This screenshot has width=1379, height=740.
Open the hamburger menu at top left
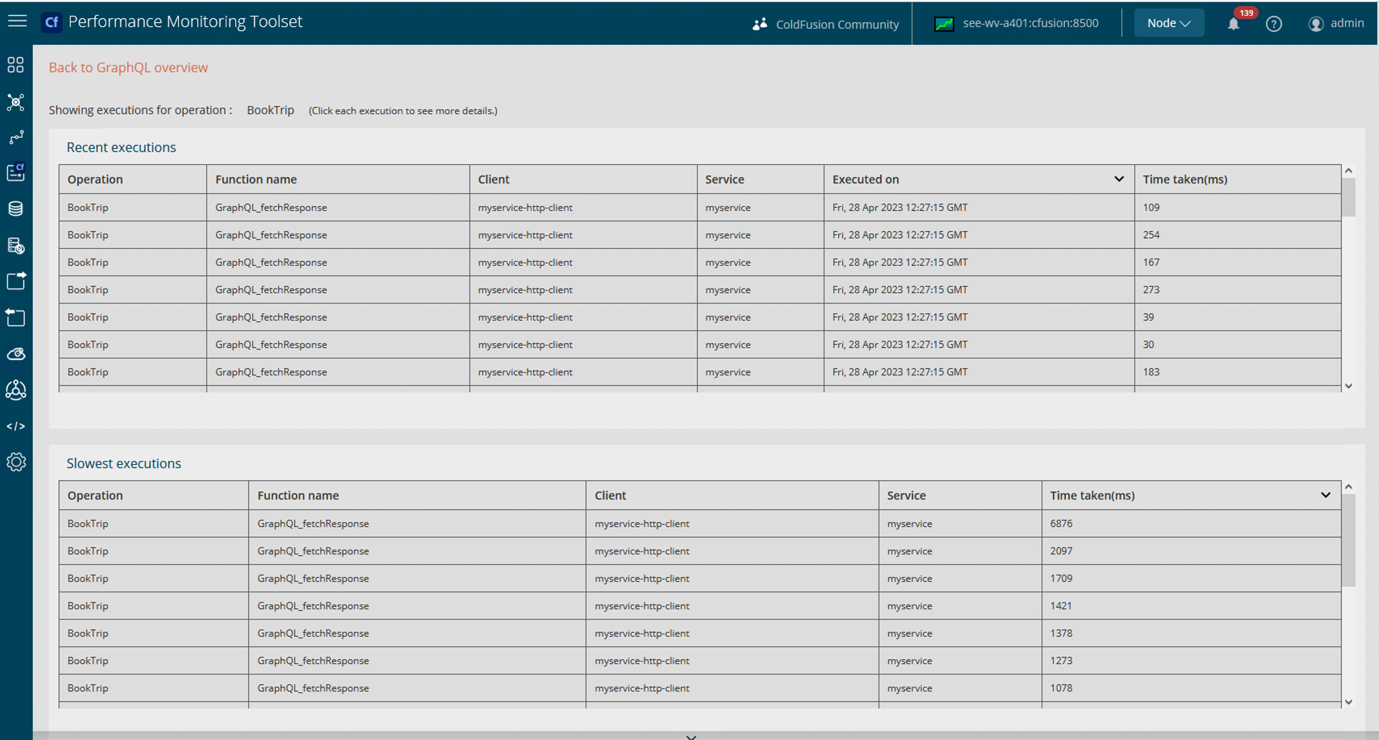(17, 20)
